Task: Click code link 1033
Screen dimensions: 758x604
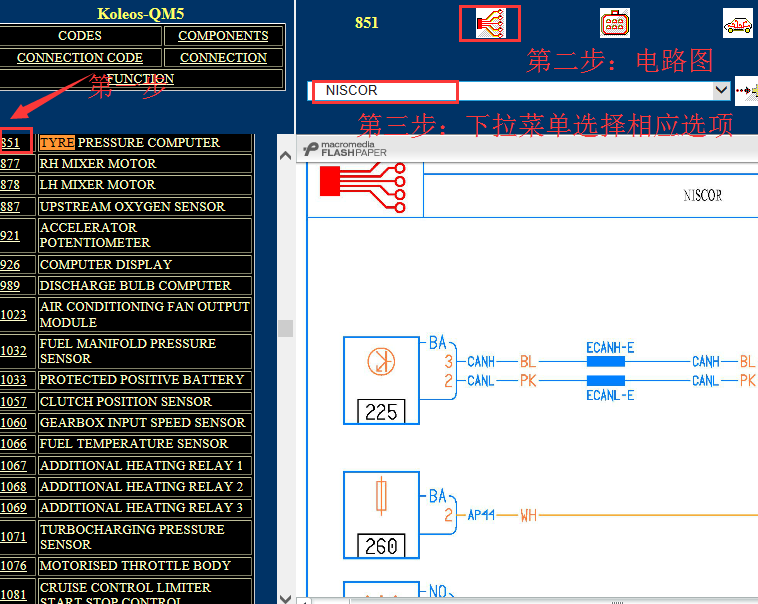Action: coord(13,380)
